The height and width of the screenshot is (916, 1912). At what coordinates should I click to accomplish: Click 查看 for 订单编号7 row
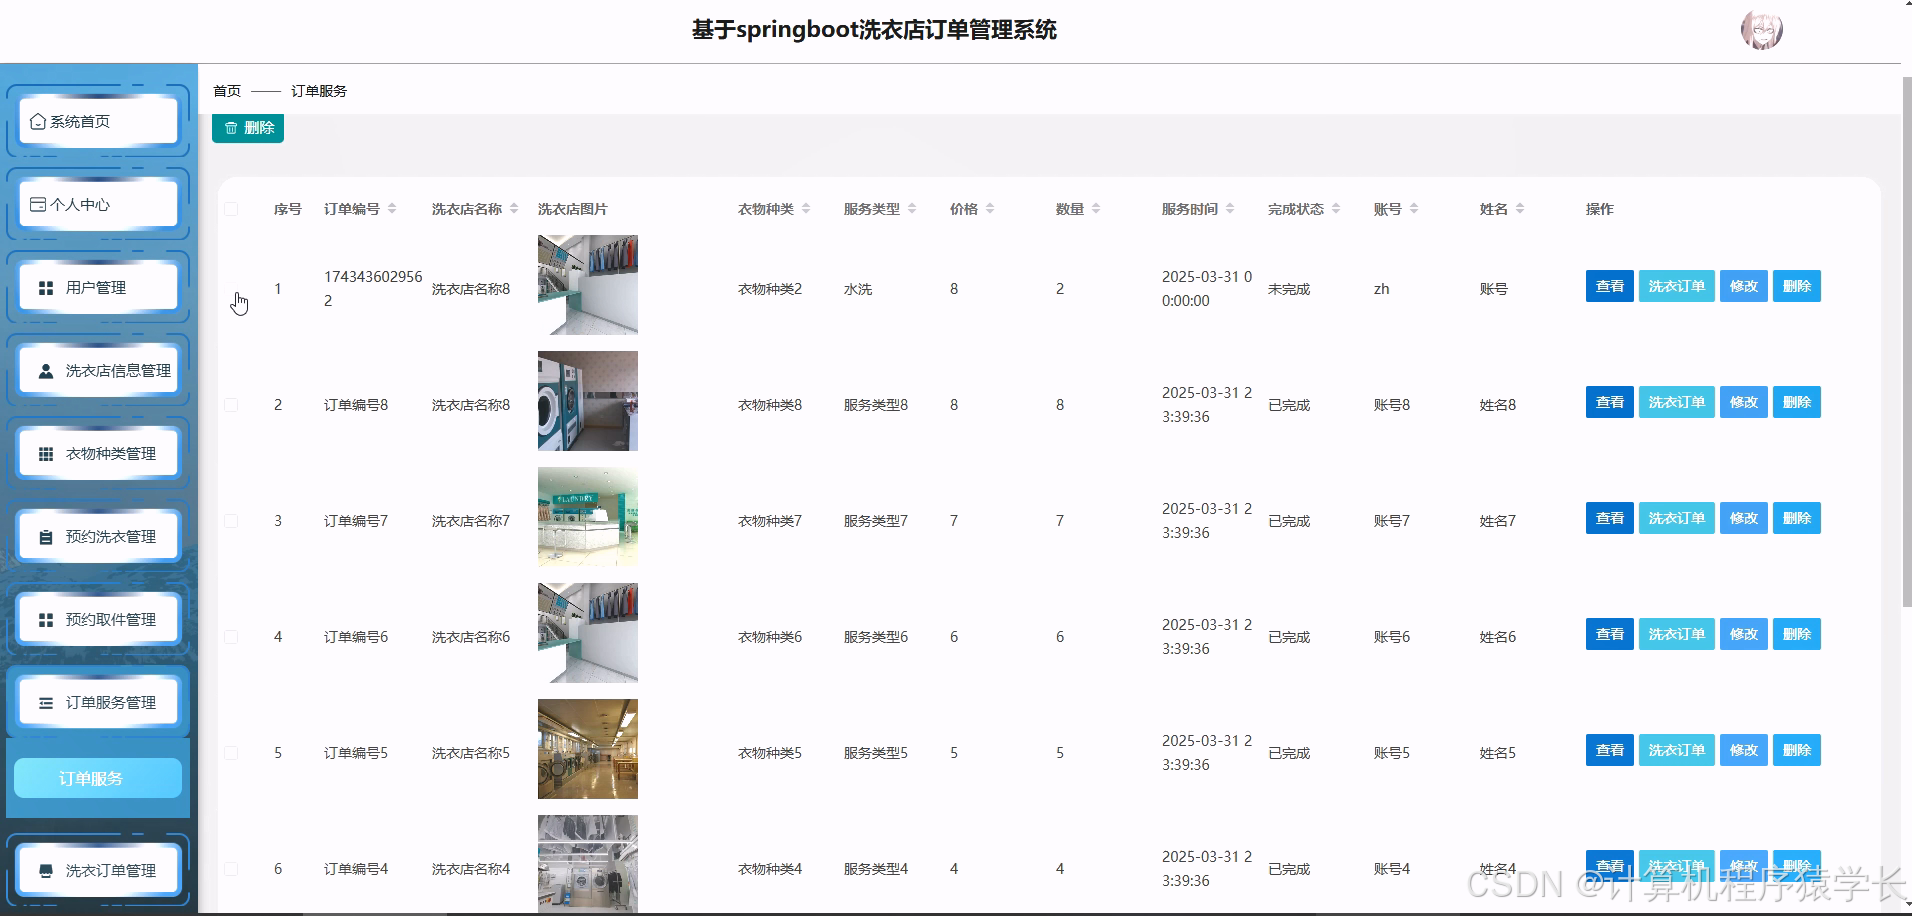click(1609, 518)
